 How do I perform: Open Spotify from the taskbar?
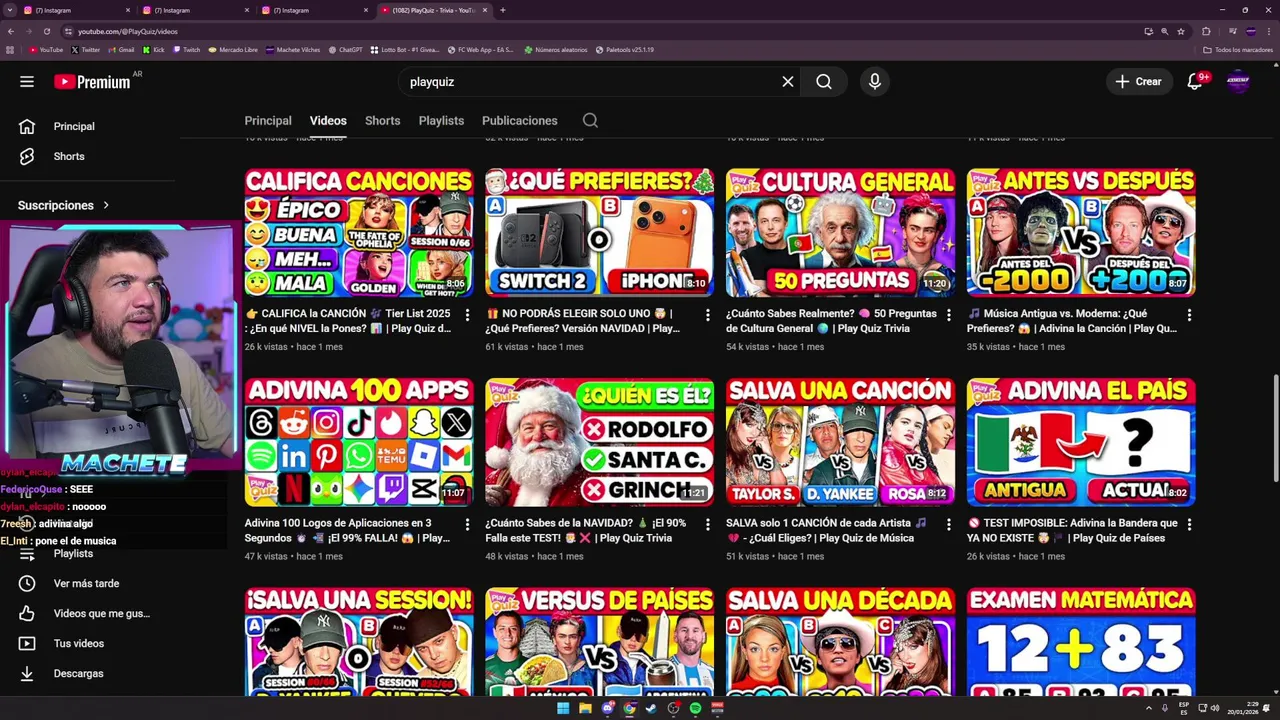[x=695, y=708]
